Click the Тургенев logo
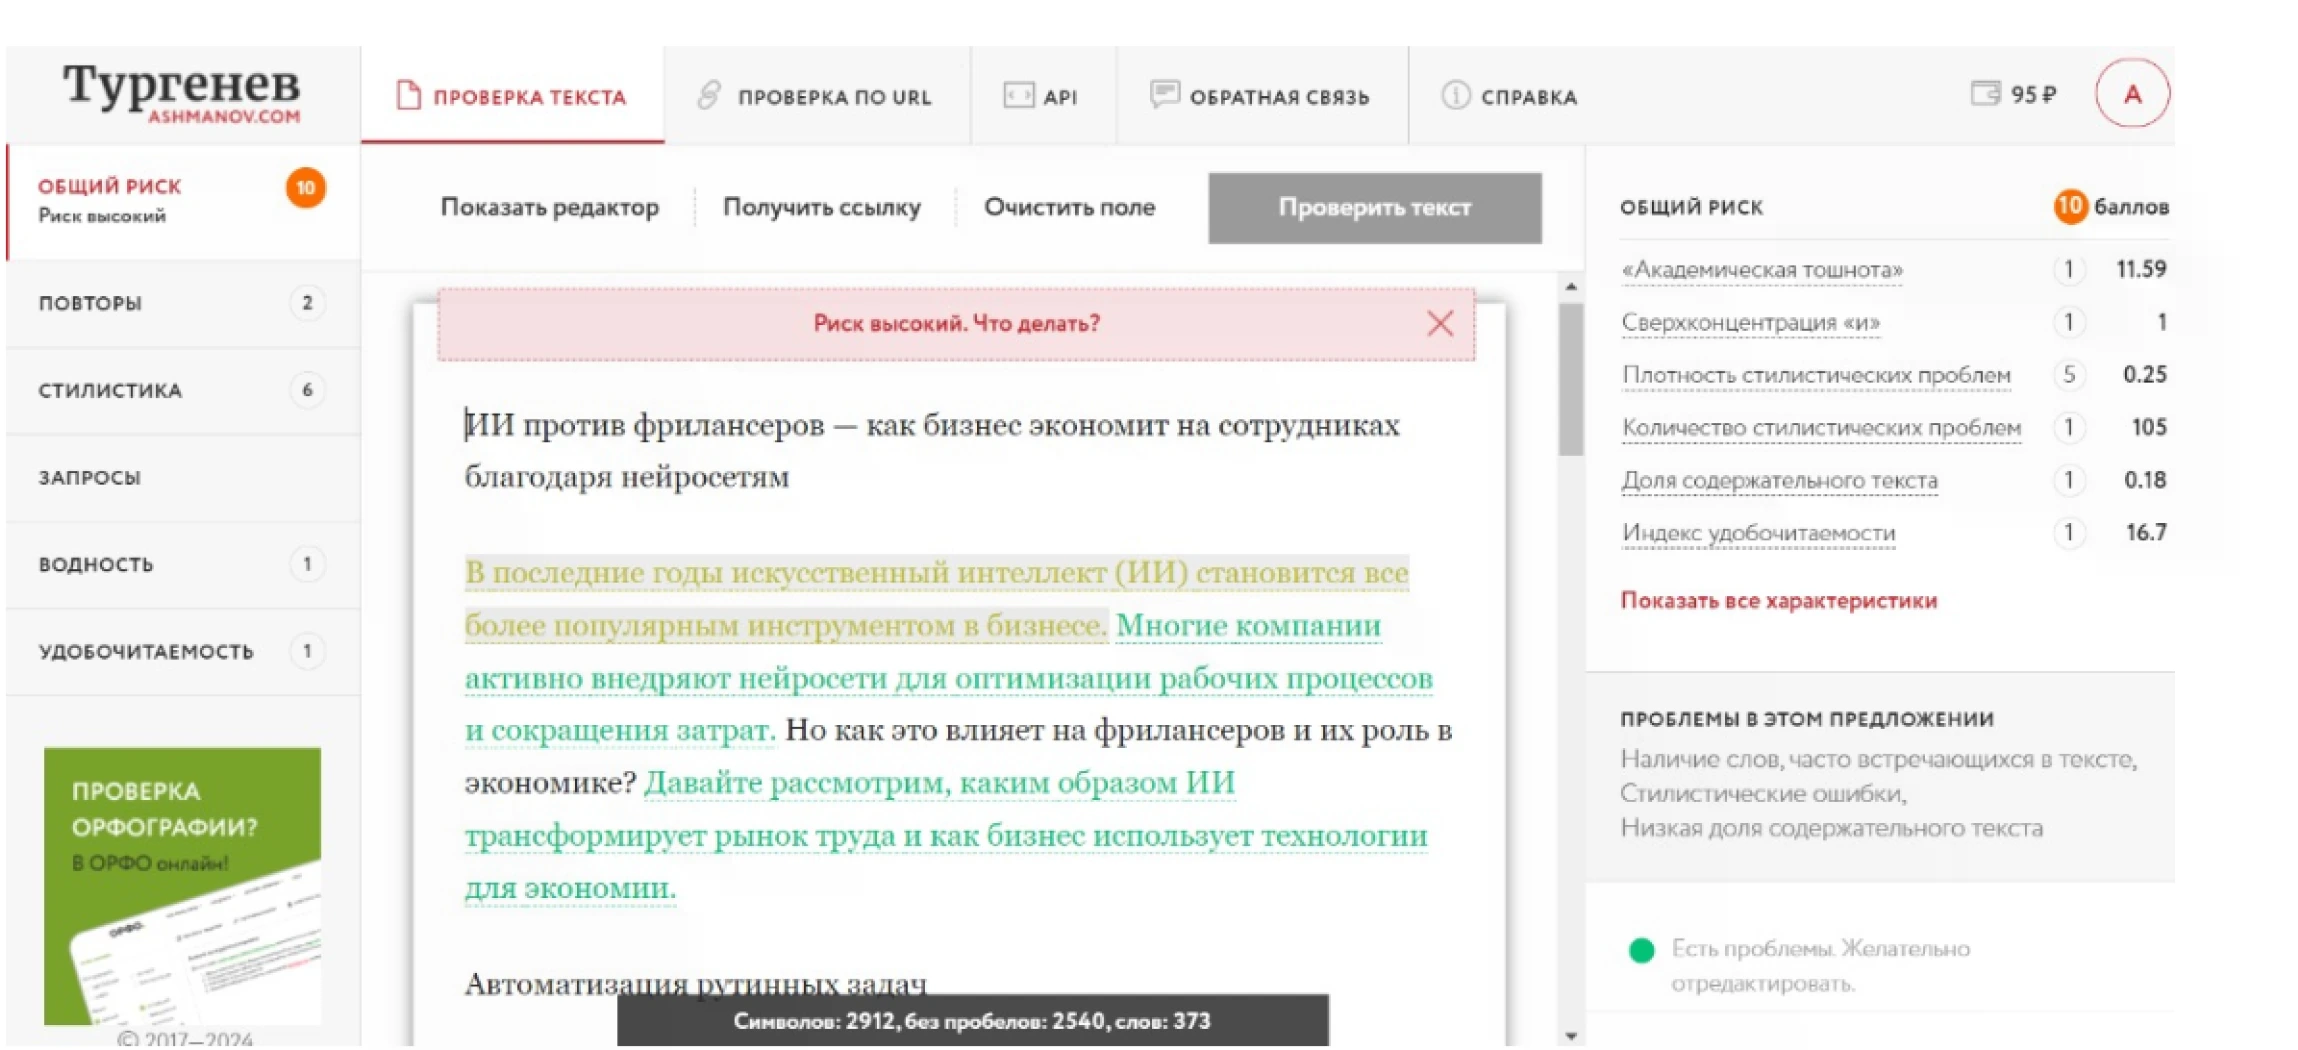2298x1050 pixels. 181,92
